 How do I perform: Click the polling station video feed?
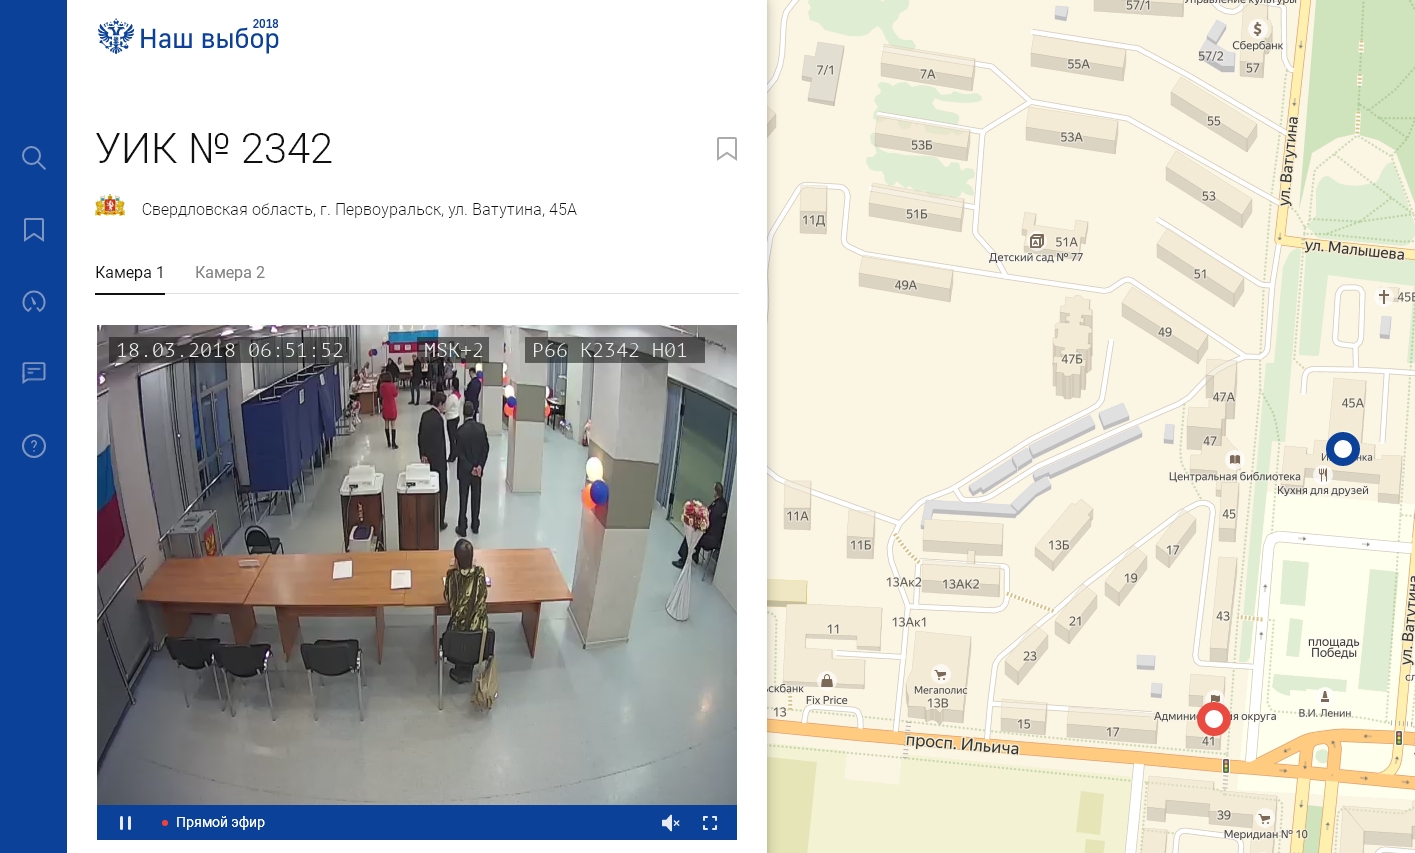tap(417, 565)
